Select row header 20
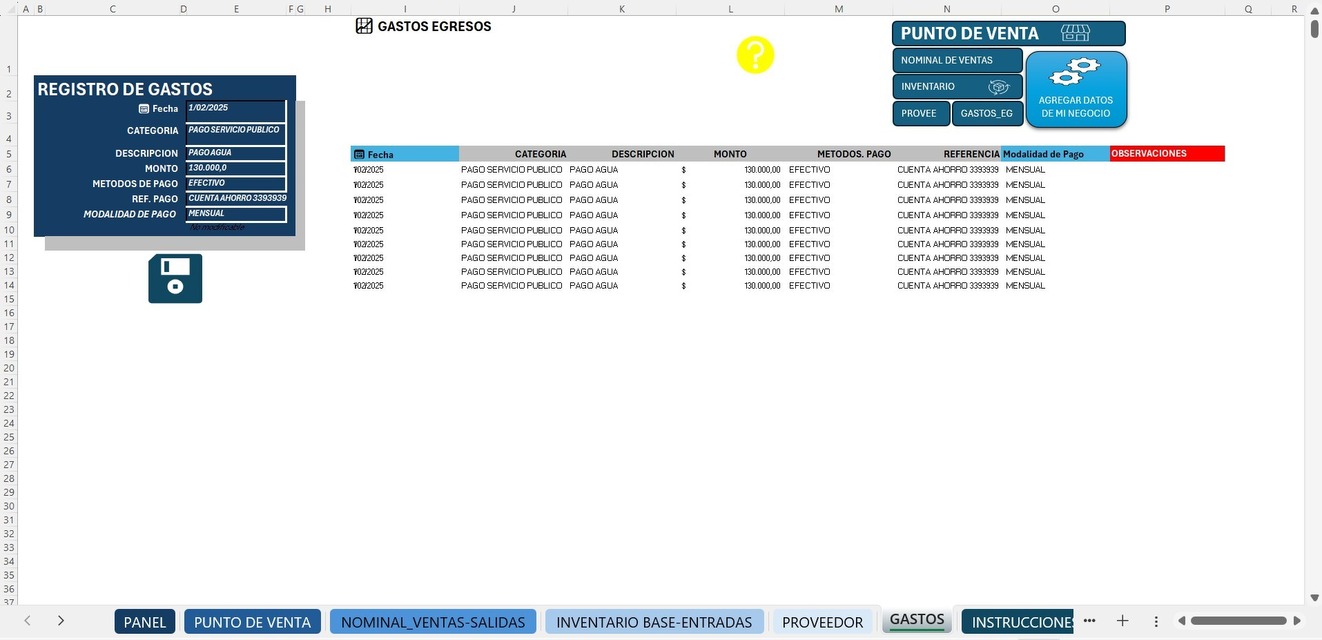This screenshot has width=1322, height=640. pyautogui.click(x=9, y=368)
